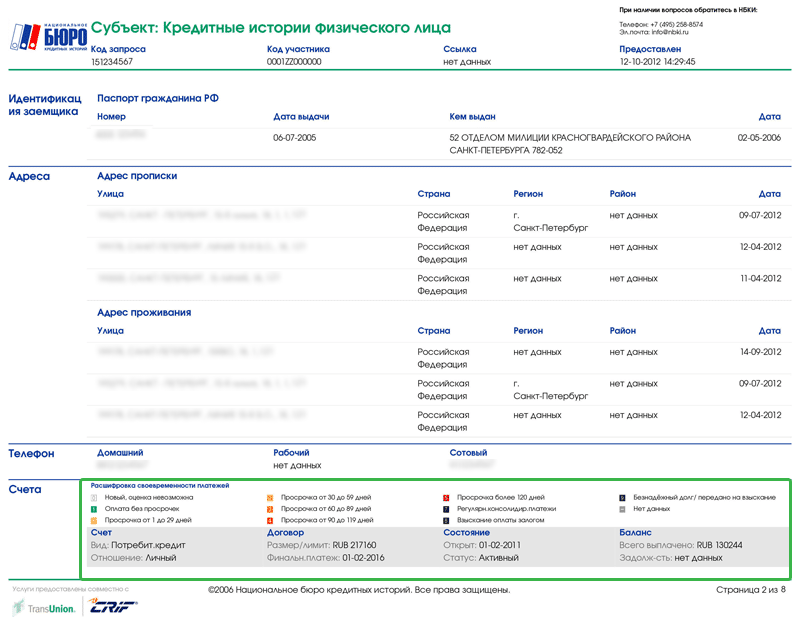Click the 'Предоставлен' timestamp 12-10-2012 14:29:45
The image size is (800, 617).
657,62
